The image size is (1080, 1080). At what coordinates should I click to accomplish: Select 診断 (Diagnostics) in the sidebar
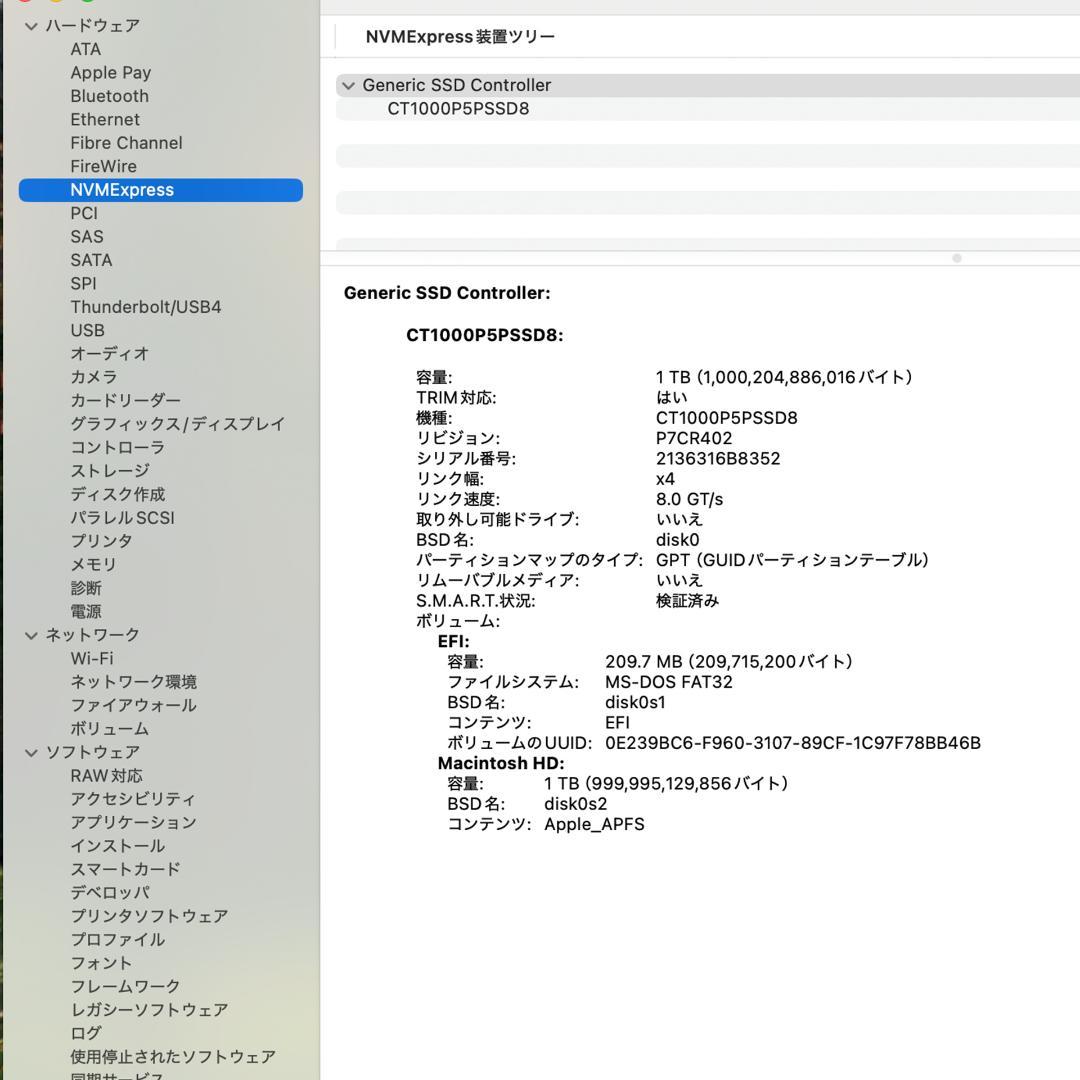tap(88, 587)
